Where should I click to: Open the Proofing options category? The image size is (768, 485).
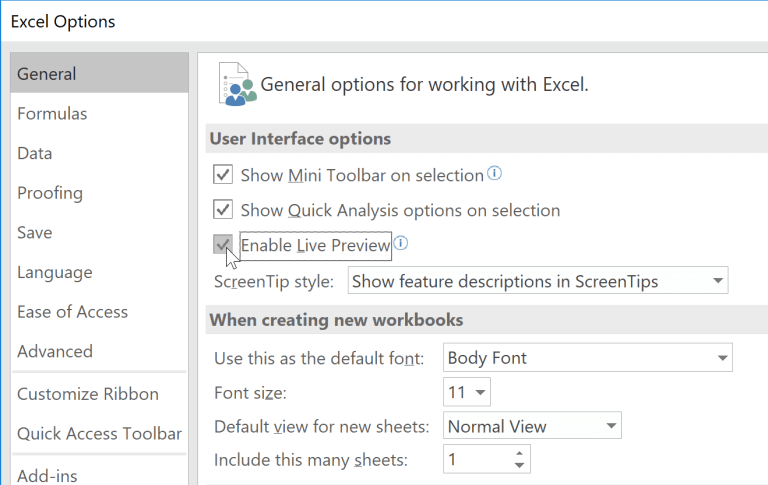coord(50,193)
